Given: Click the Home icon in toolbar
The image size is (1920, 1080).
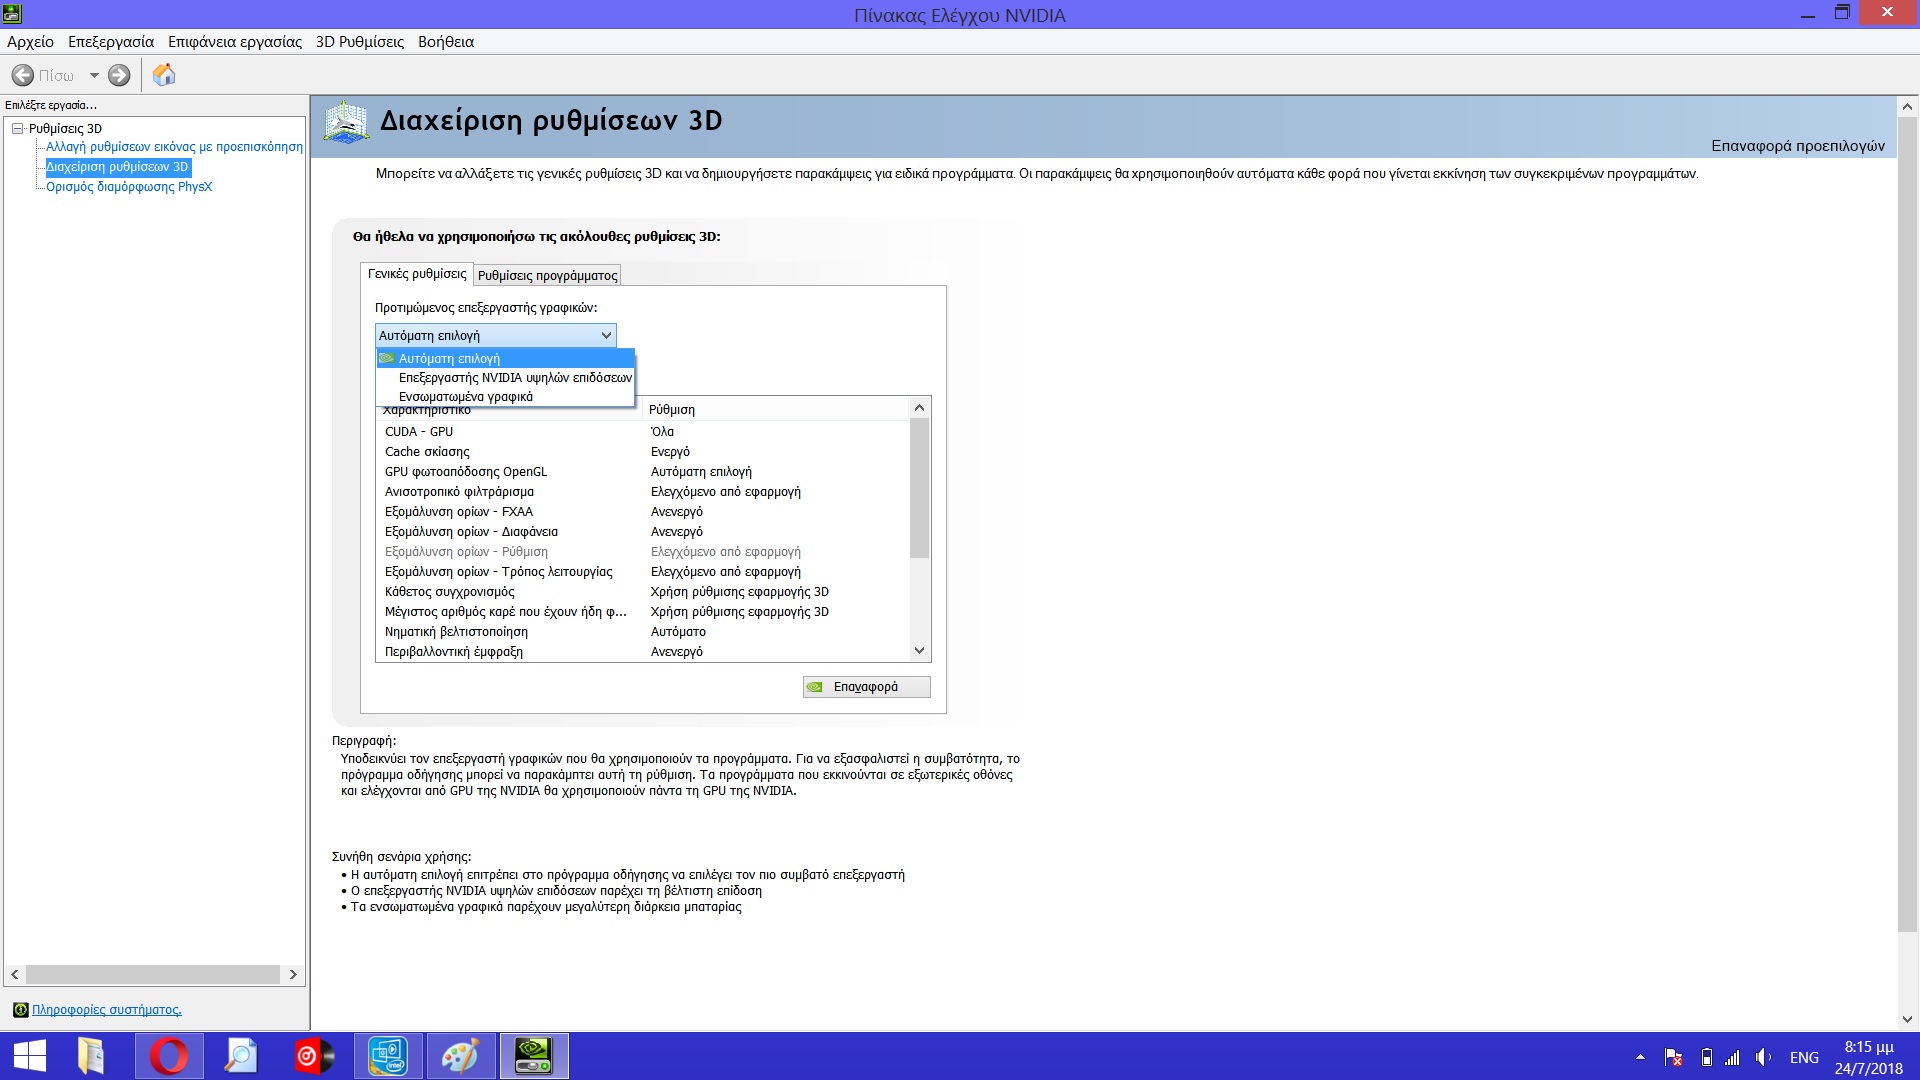Looking at the screenshot, I should click(x=164, y=75).
